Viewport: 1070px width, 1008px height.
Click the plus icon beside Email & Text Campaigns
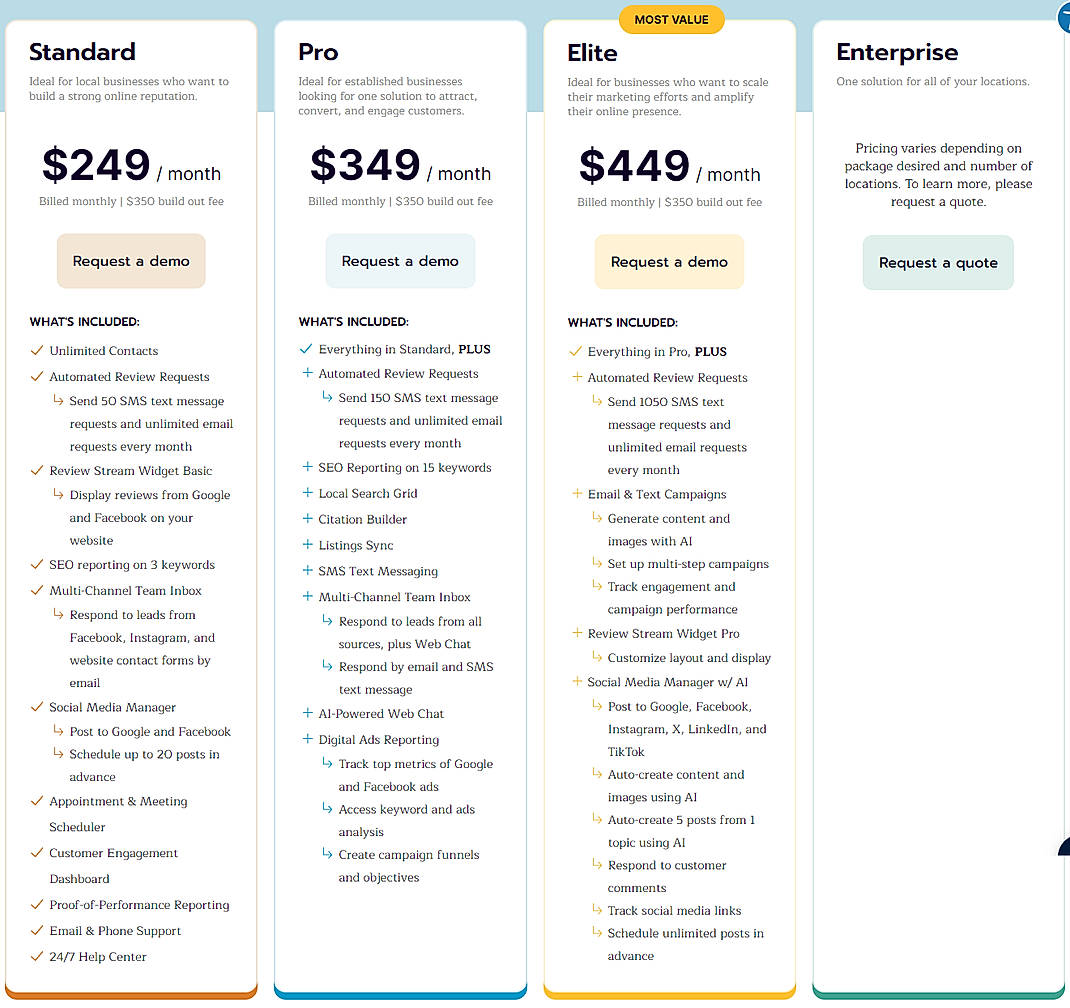tap(577, 494)
